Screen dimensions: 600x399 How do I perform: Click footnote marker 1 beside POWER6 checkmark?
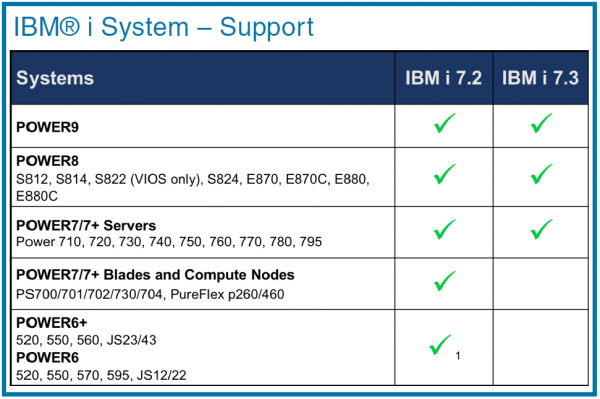point(458,356)
